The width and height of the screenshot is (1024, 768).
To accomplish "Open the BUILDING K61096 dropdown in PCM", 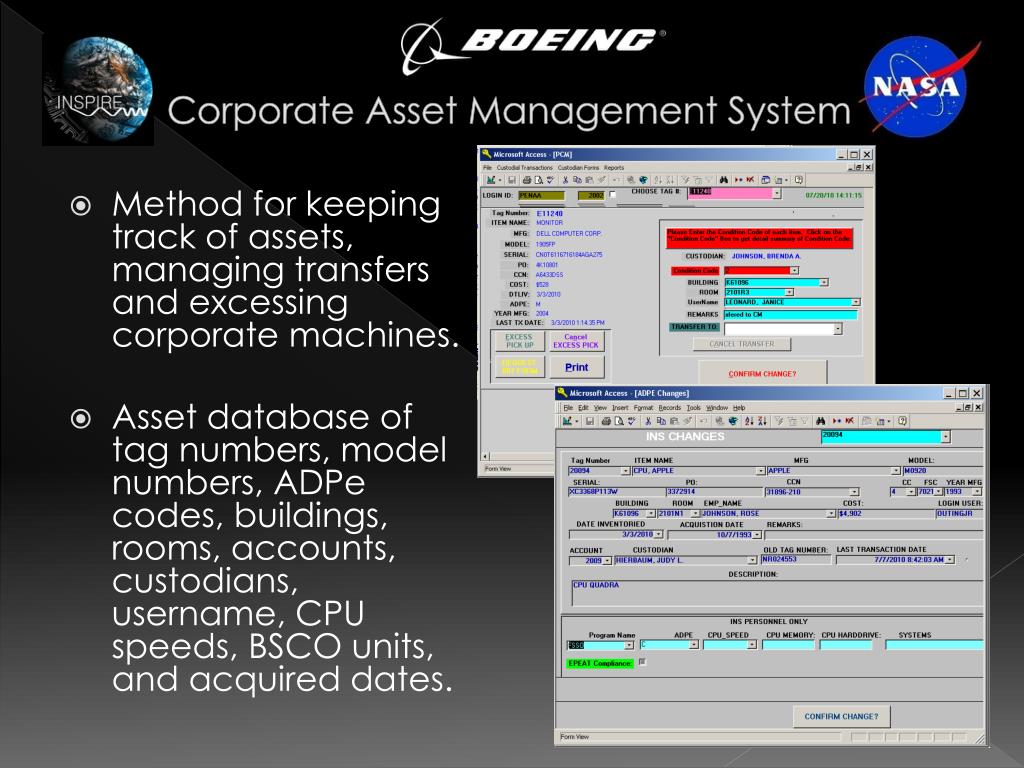I will point(824,283).
